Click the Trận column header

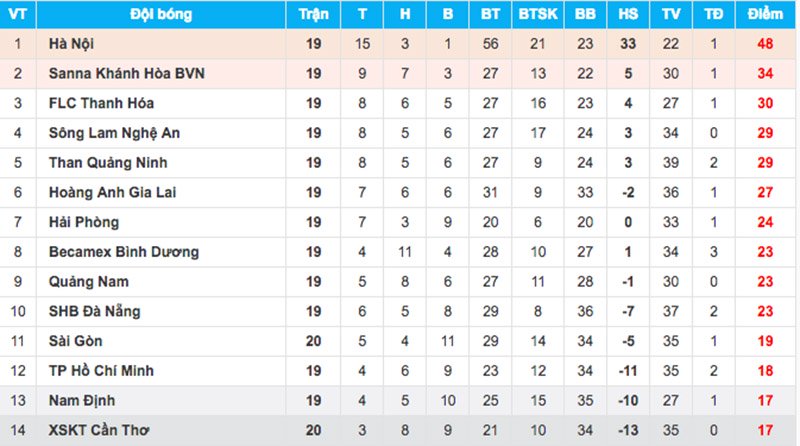pyautogui.click(x=313, y=14)
